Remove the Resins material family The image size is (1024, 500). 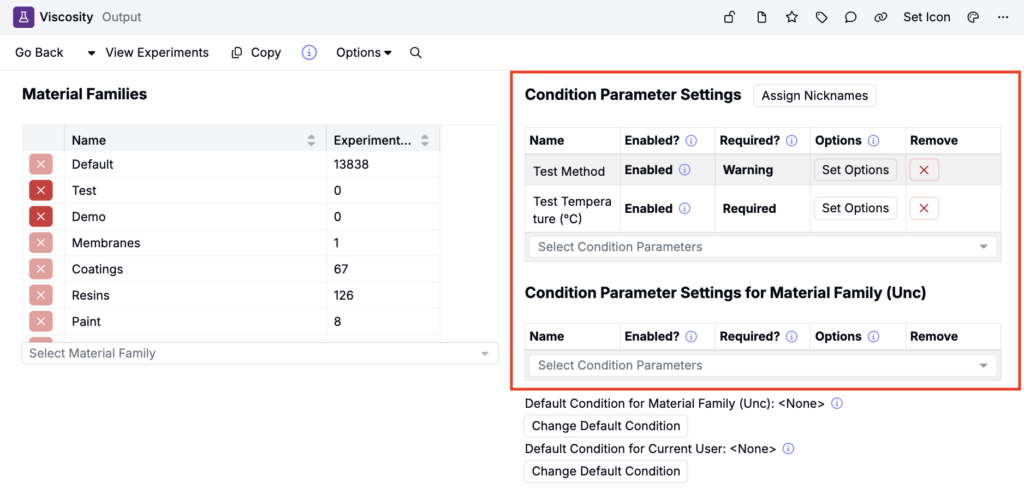point(40,295)
